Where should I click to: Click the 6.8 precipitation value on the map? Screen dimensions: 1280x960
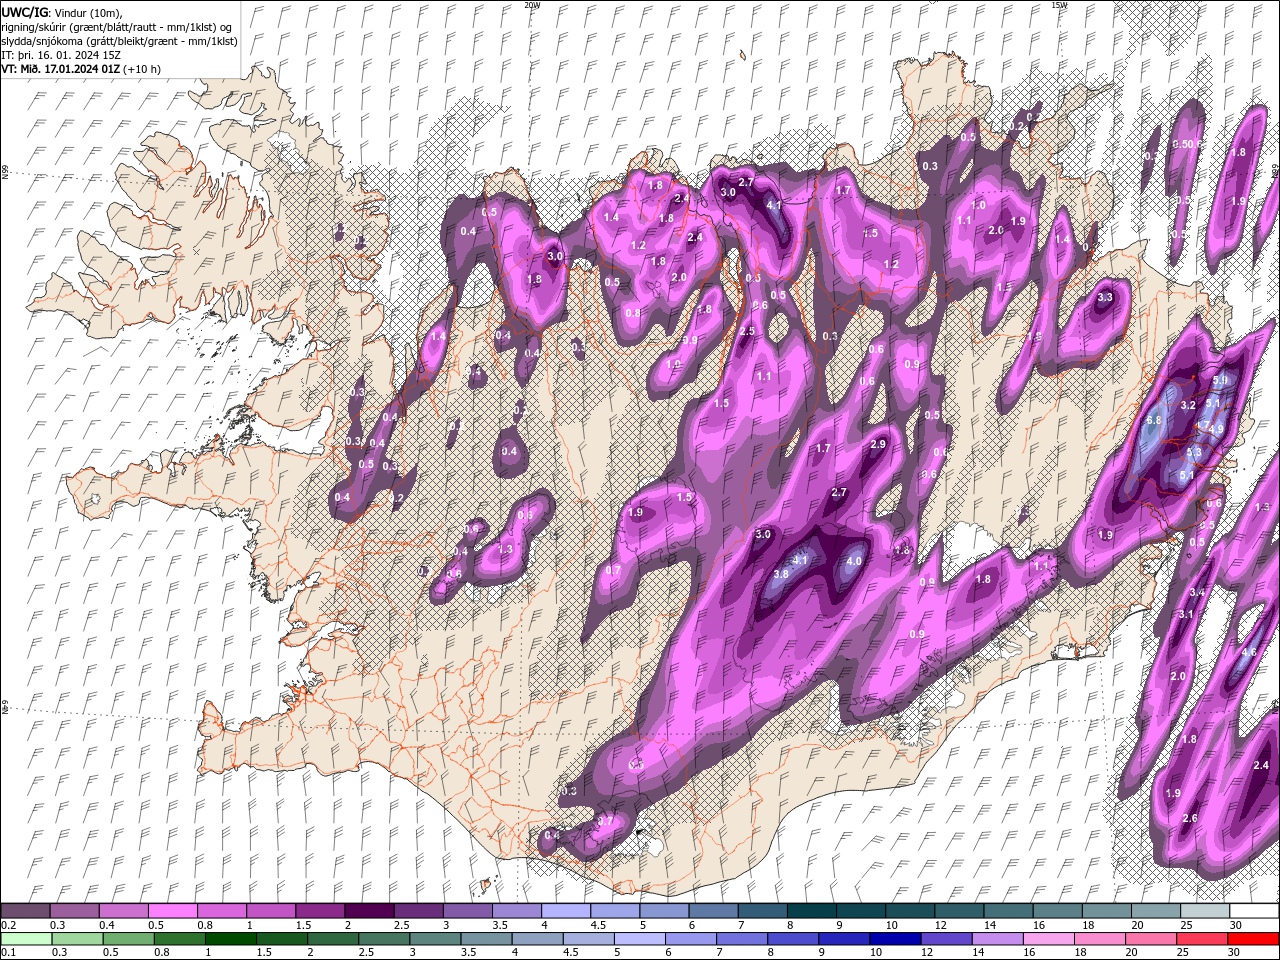(1154, 420)
